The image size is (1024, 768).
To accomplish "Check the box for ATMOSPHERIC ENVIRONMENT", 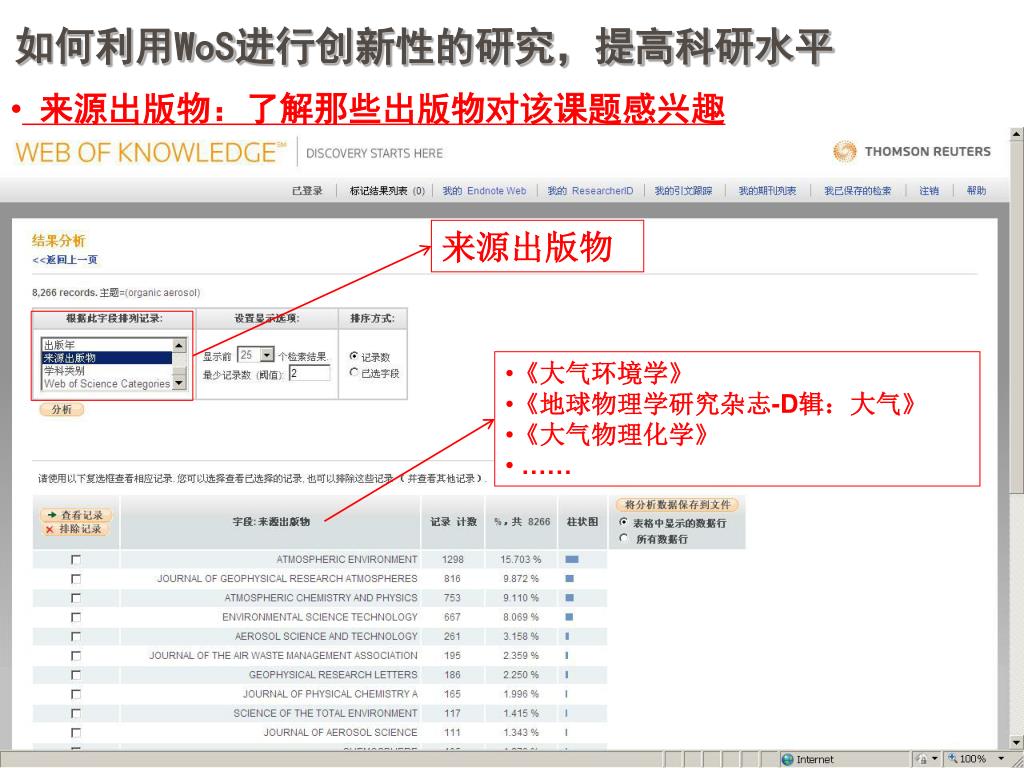I will tap(76, 560).
